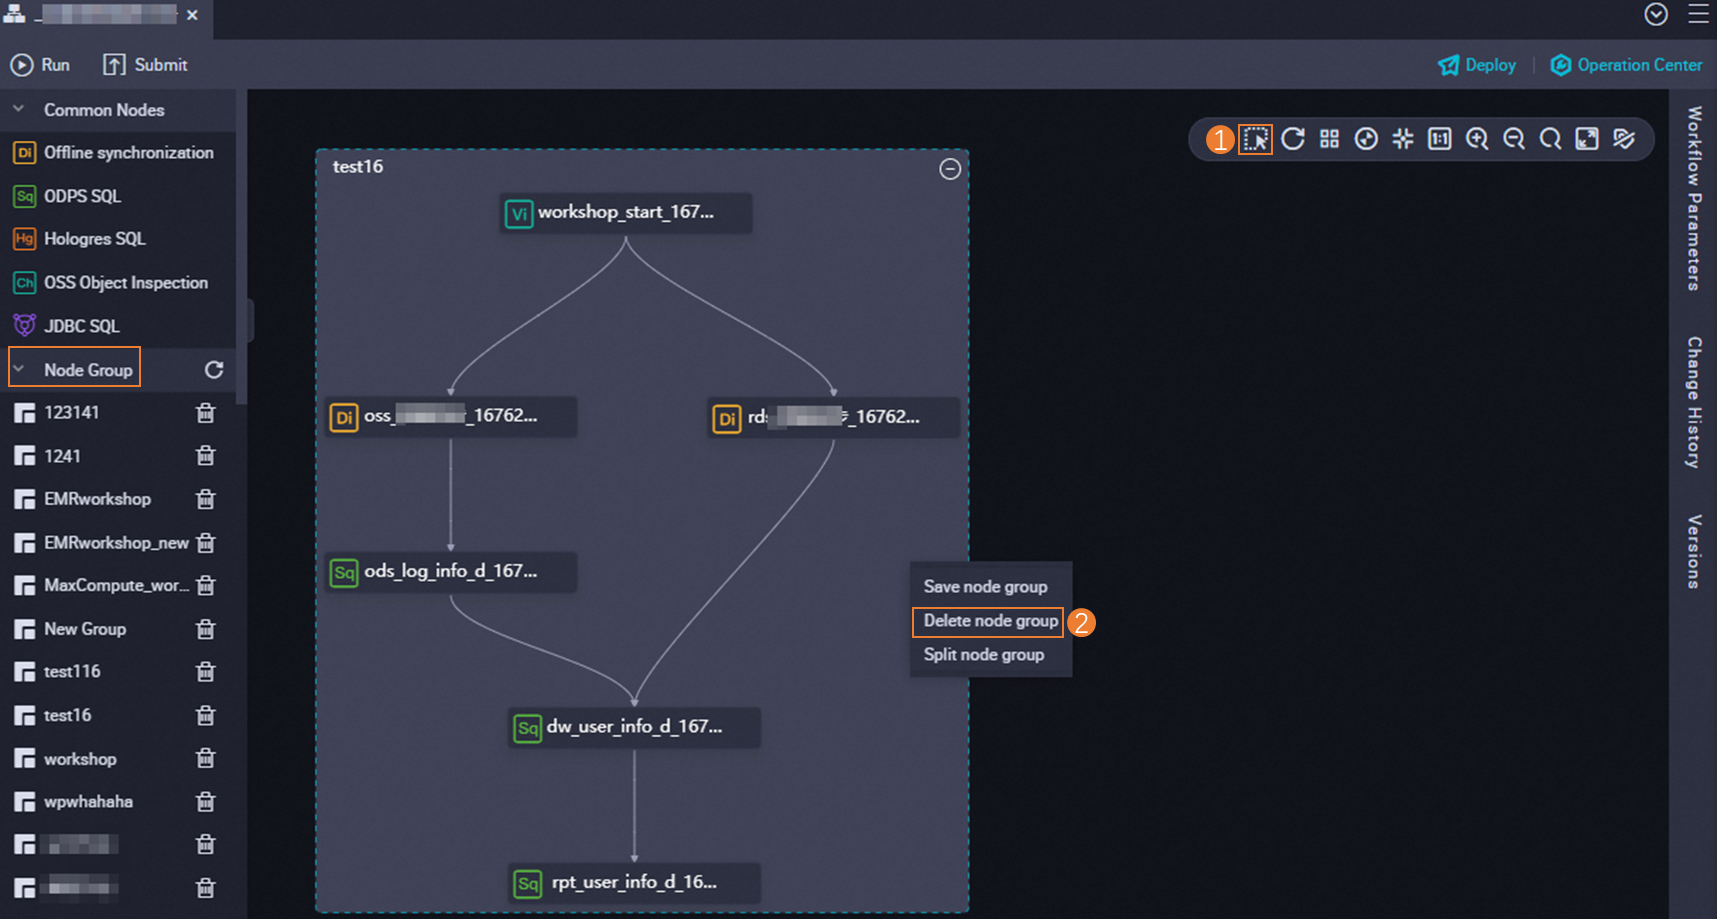Delete test116 using its trash icon
The width and height of the screenshot is (1717, 919).
click(x=206, y=672)
